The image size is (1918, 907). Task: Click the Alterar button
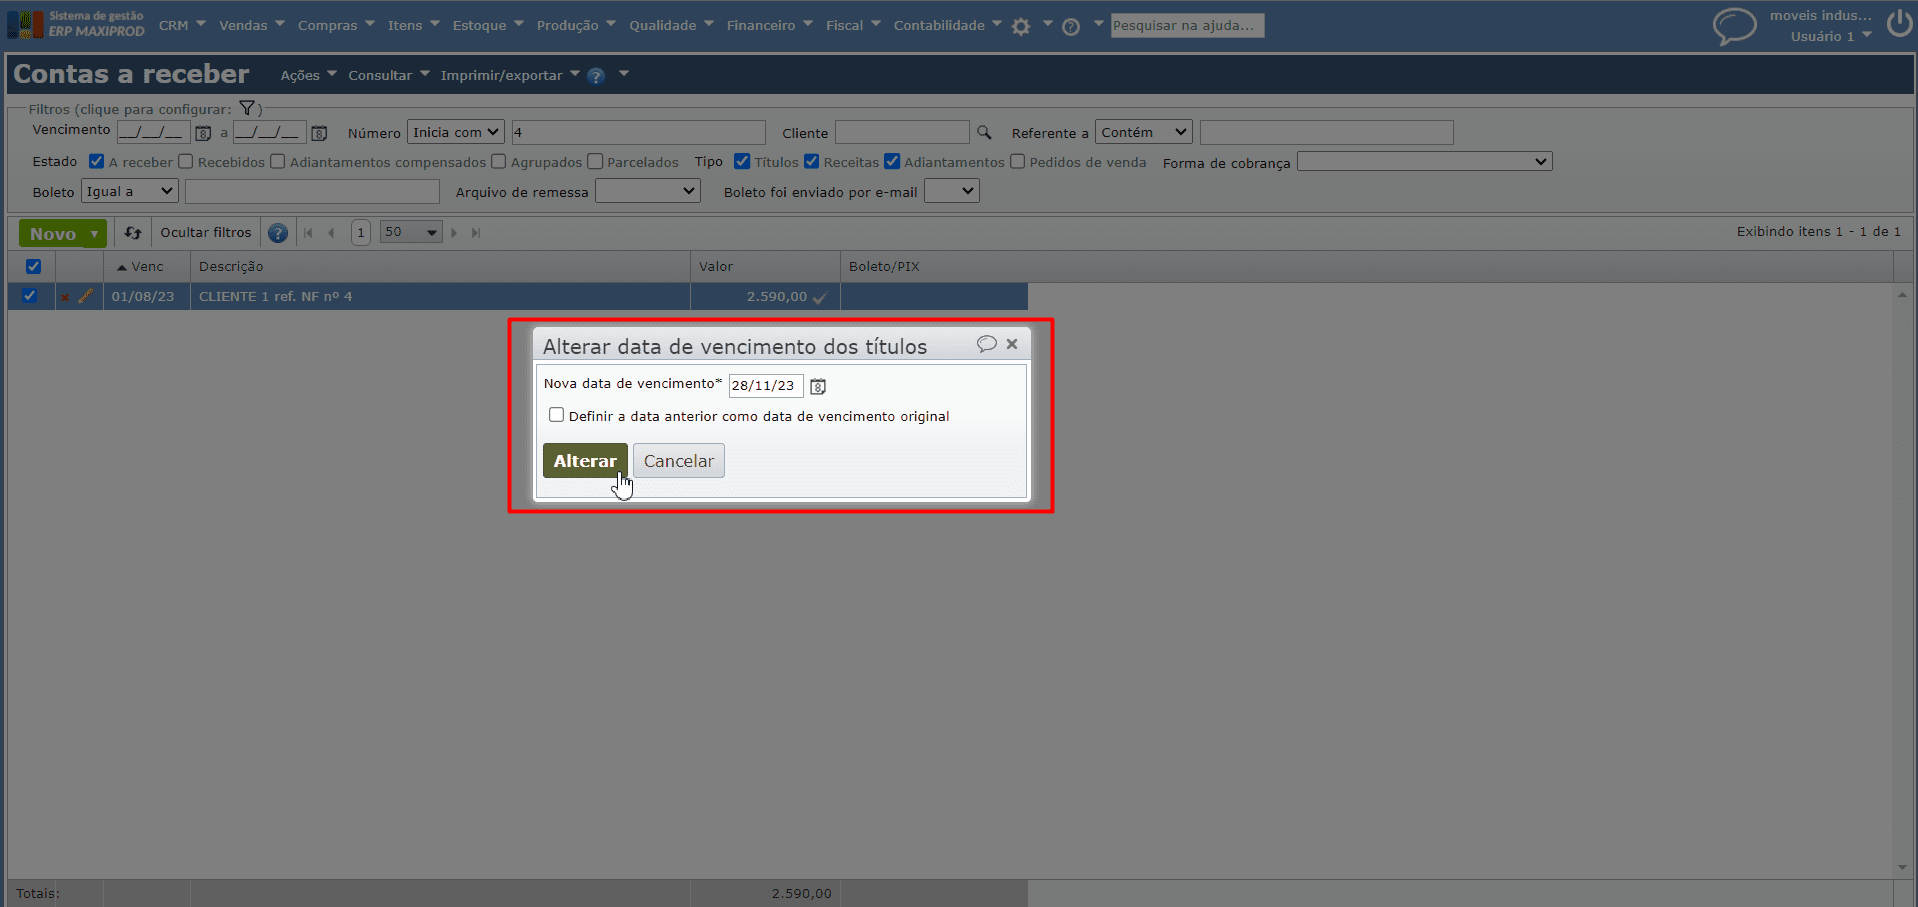(585, 461)
